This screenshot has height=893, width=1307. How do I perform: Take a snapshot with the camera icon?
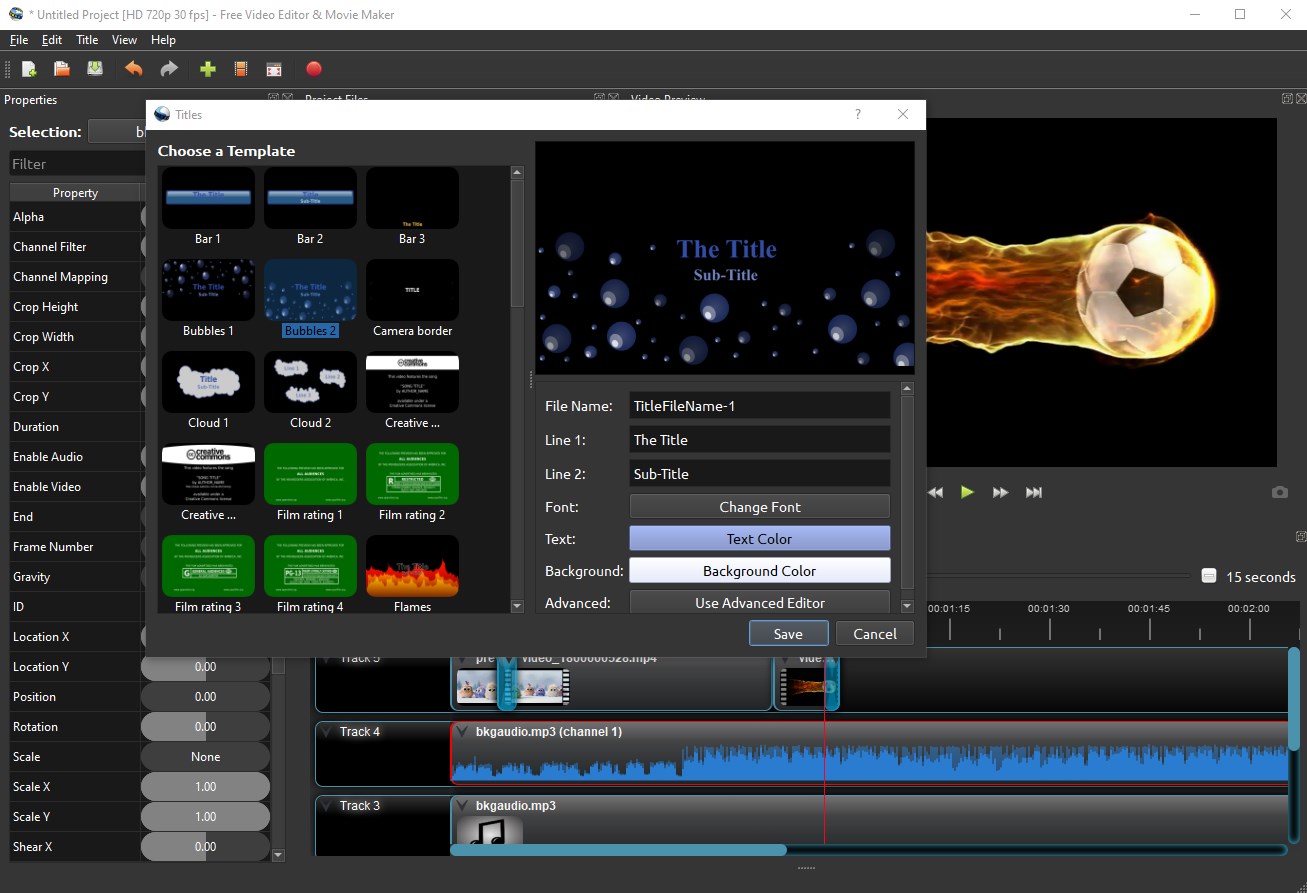point(1279,492)
